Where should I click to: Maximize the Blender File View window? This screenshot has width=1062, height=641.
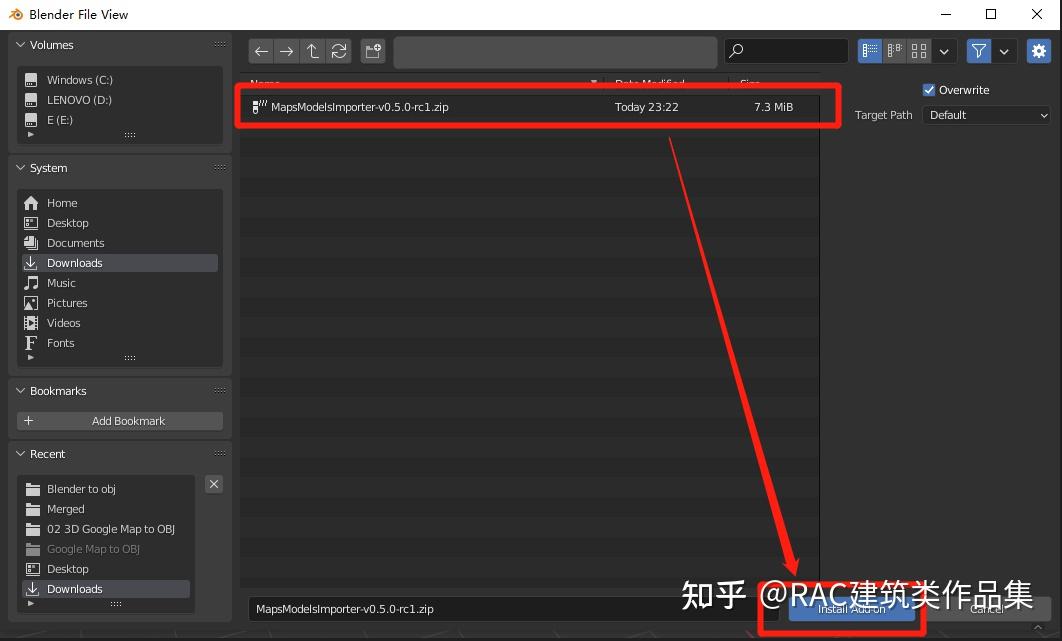(x=991, y=14)
